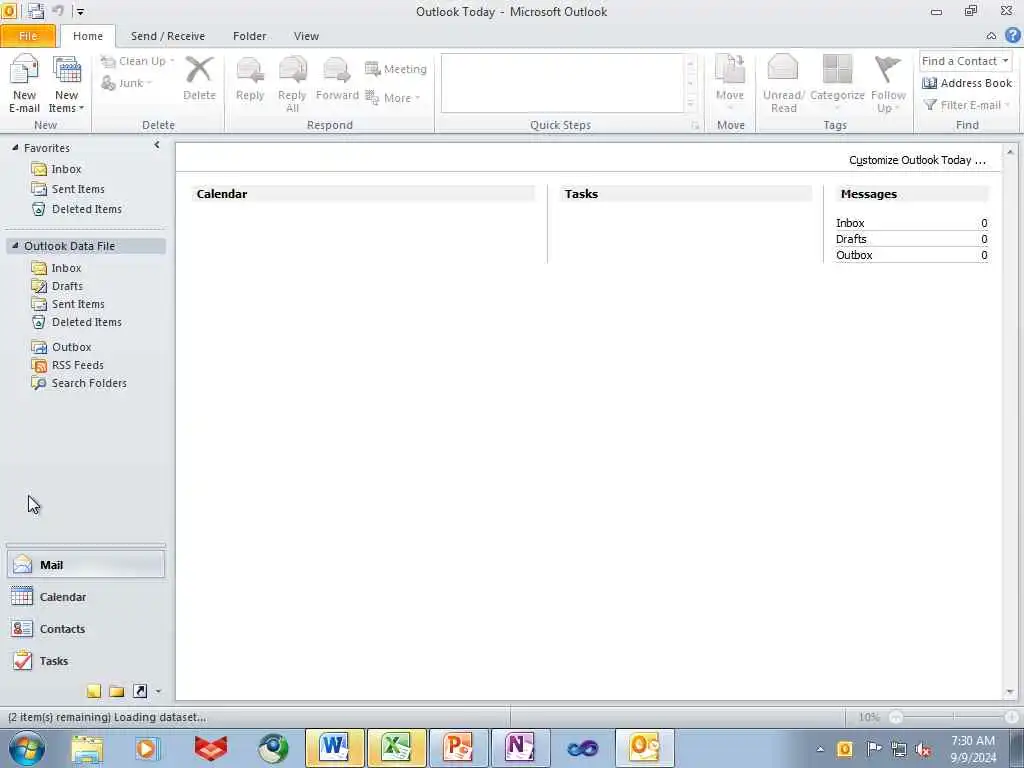The image size is (1024, 768).
Task: Click the Unread/Read envelope icon
Action: pos(783,69)
